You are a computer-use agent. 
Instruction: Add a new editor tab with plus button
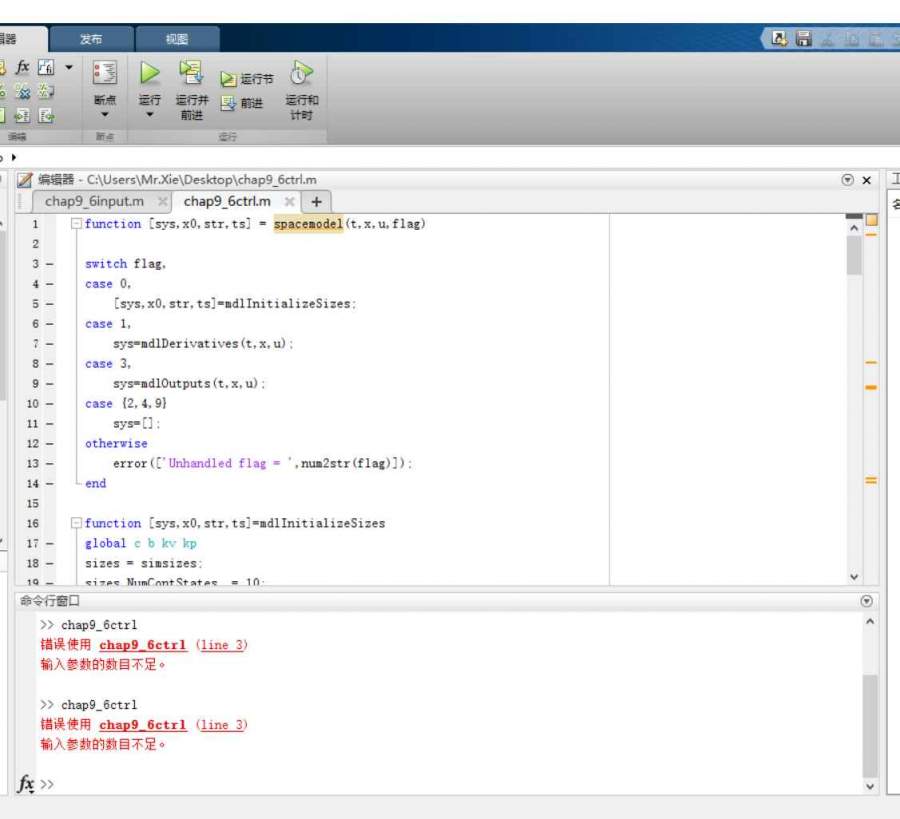tap(316, 201)
